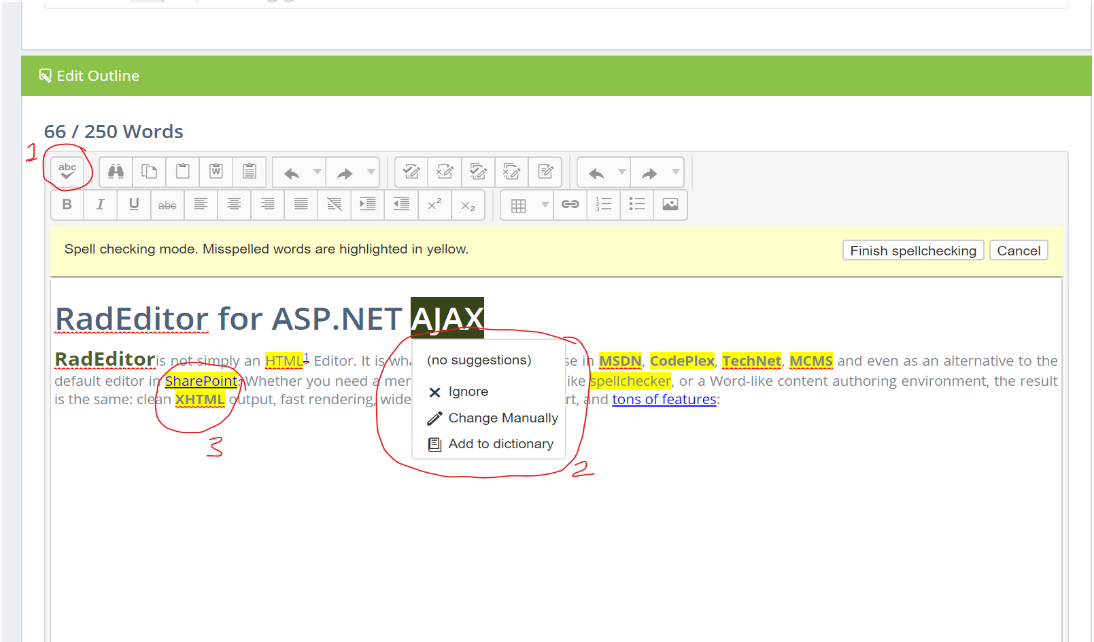Cancel spell checking mode
This screenshot has height=642, width=1094.
[x=1019, y=251]
